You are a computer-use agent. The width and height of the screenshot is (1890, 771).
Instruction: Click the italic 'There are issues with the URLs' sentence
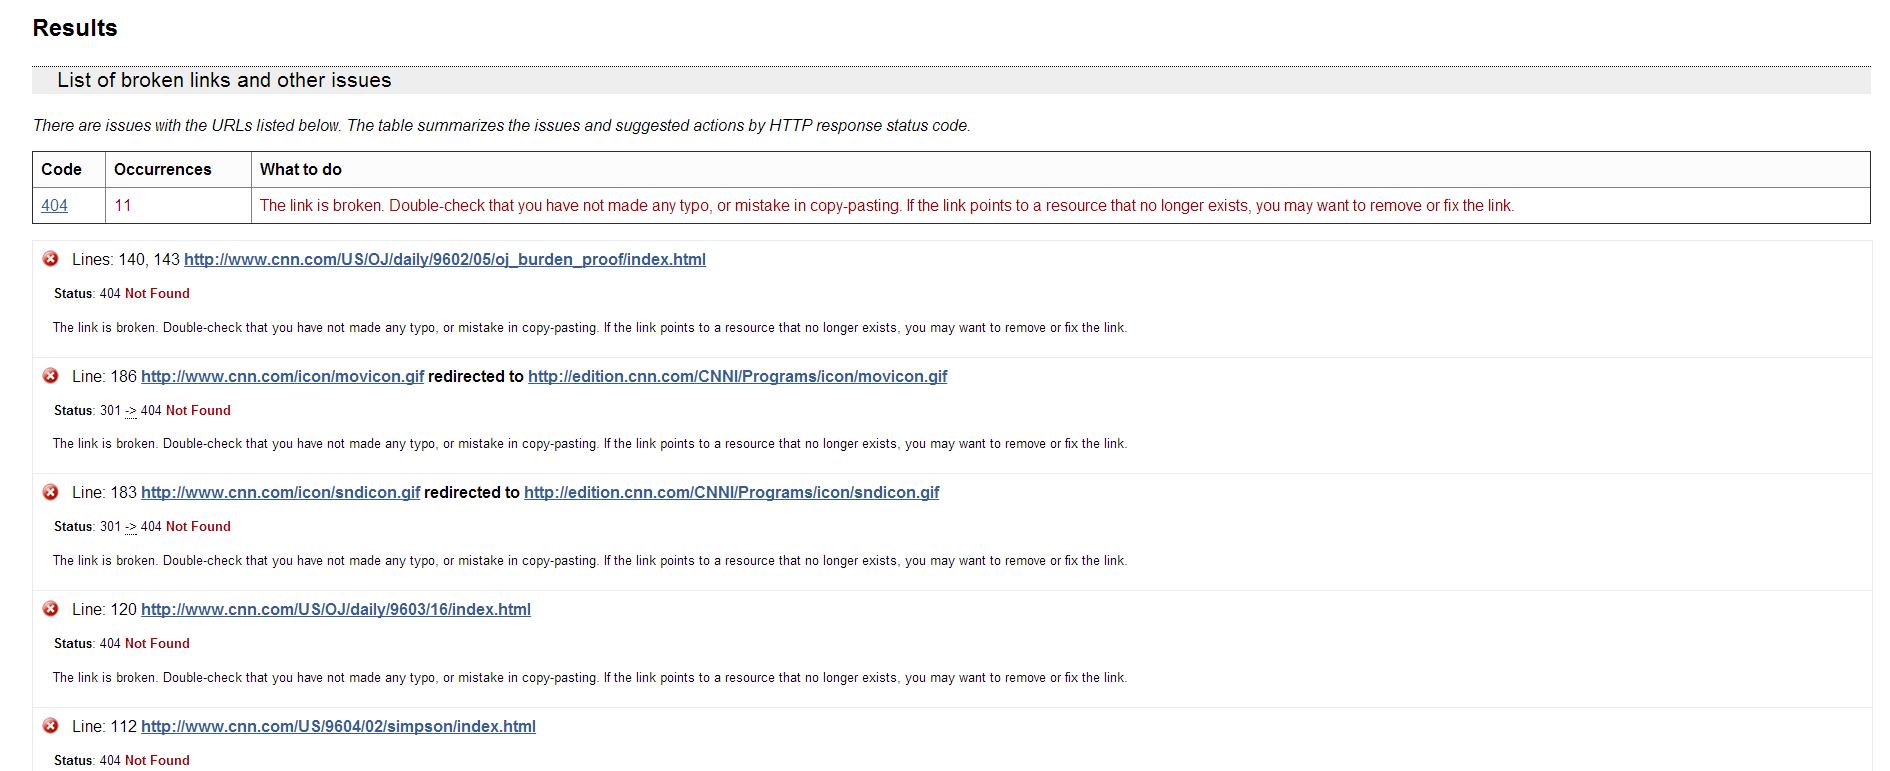501,125
